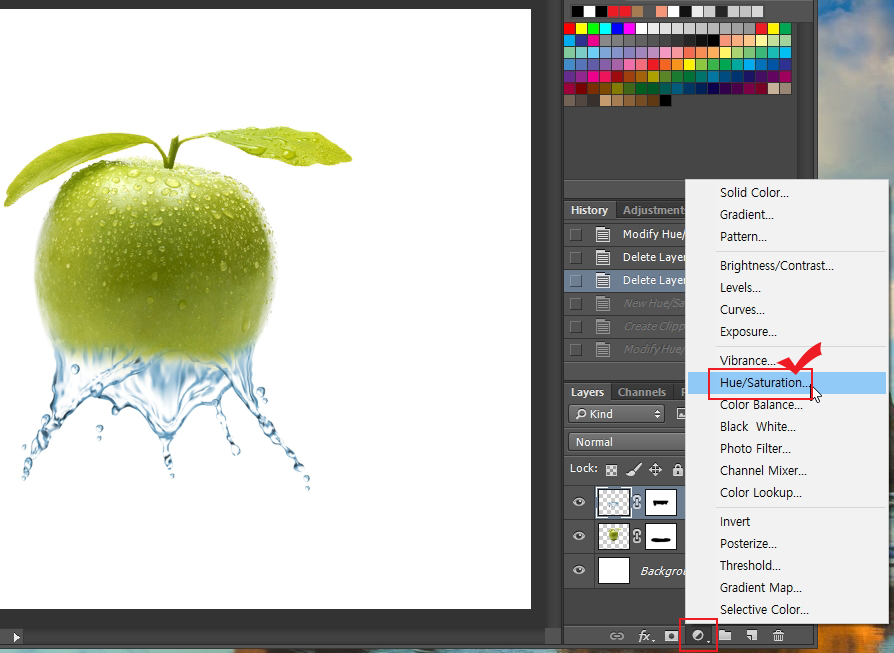Click document icon beside New Hue/Sa history state

pyautogui.click(x=603, y=303)
